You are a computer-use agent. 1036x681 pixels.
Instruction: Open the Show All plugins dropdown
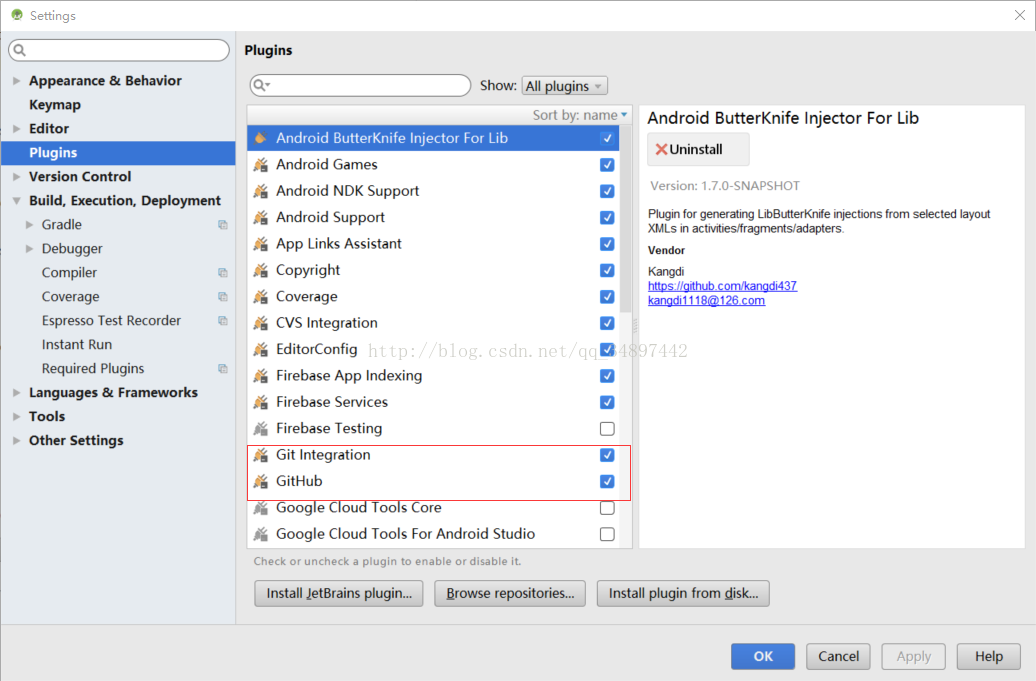click(565, 86)
